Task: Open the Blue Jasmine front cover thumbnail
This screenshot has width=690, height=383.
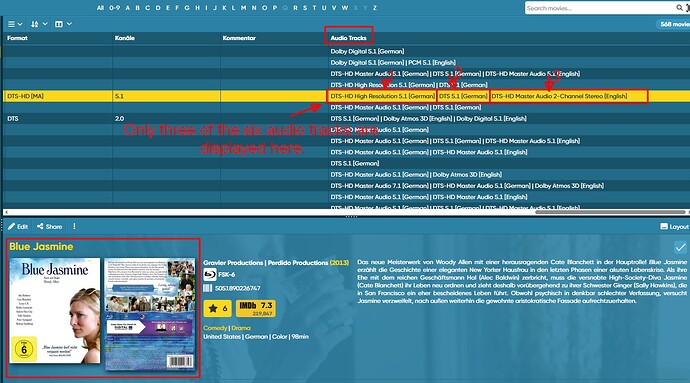Action: 55,311
